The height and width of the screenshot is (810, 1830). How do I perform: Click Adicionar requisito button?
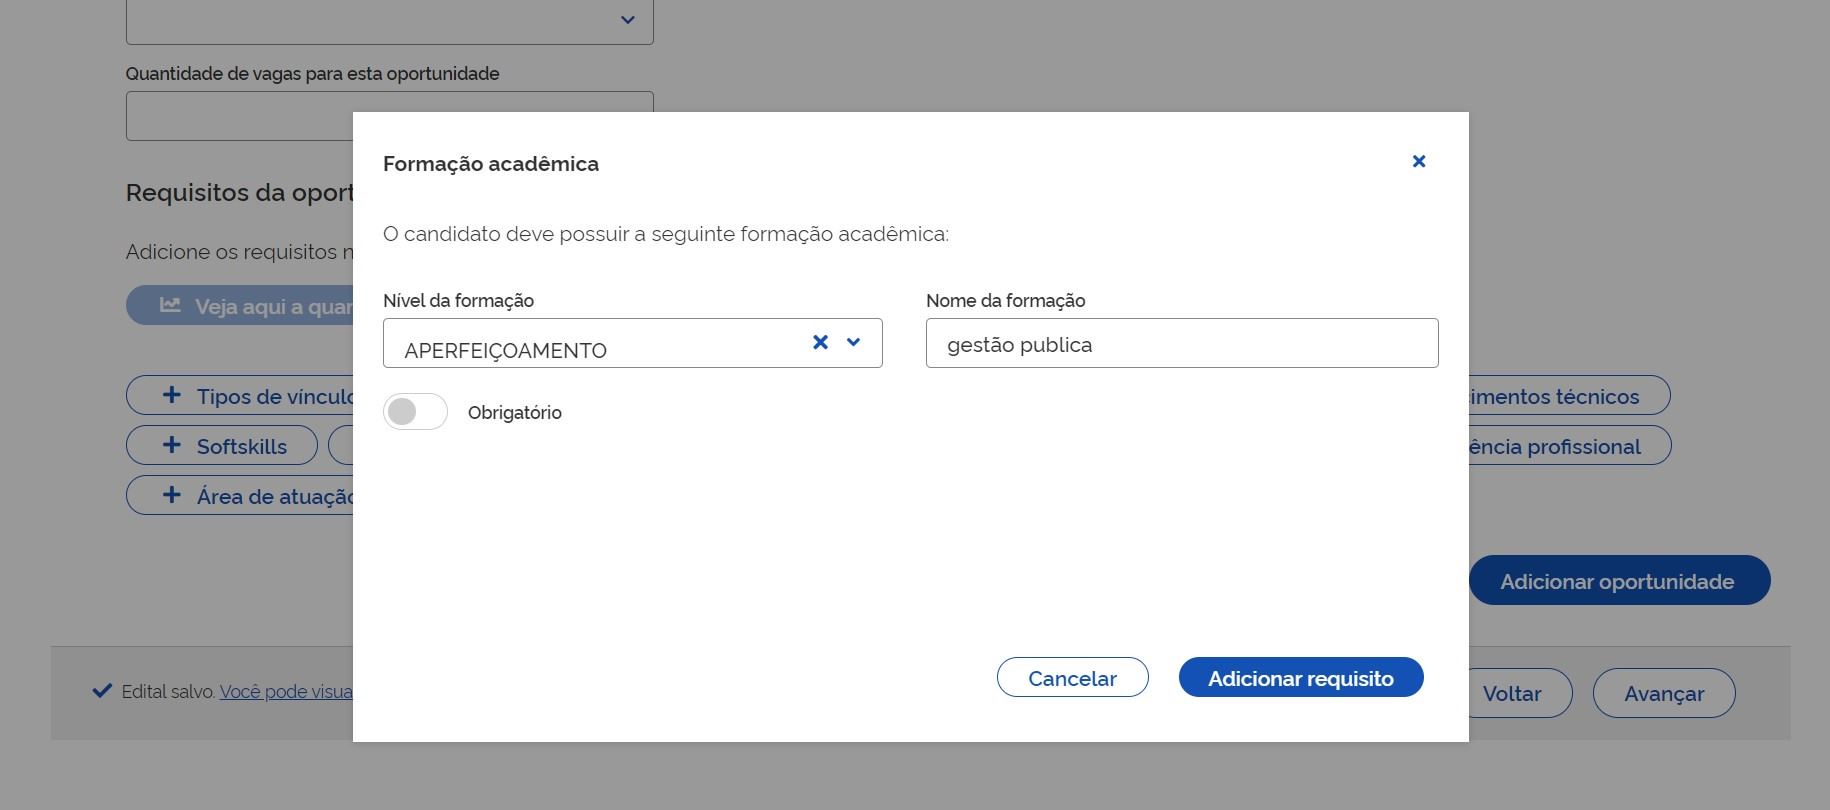click(x=1300, y=678)
